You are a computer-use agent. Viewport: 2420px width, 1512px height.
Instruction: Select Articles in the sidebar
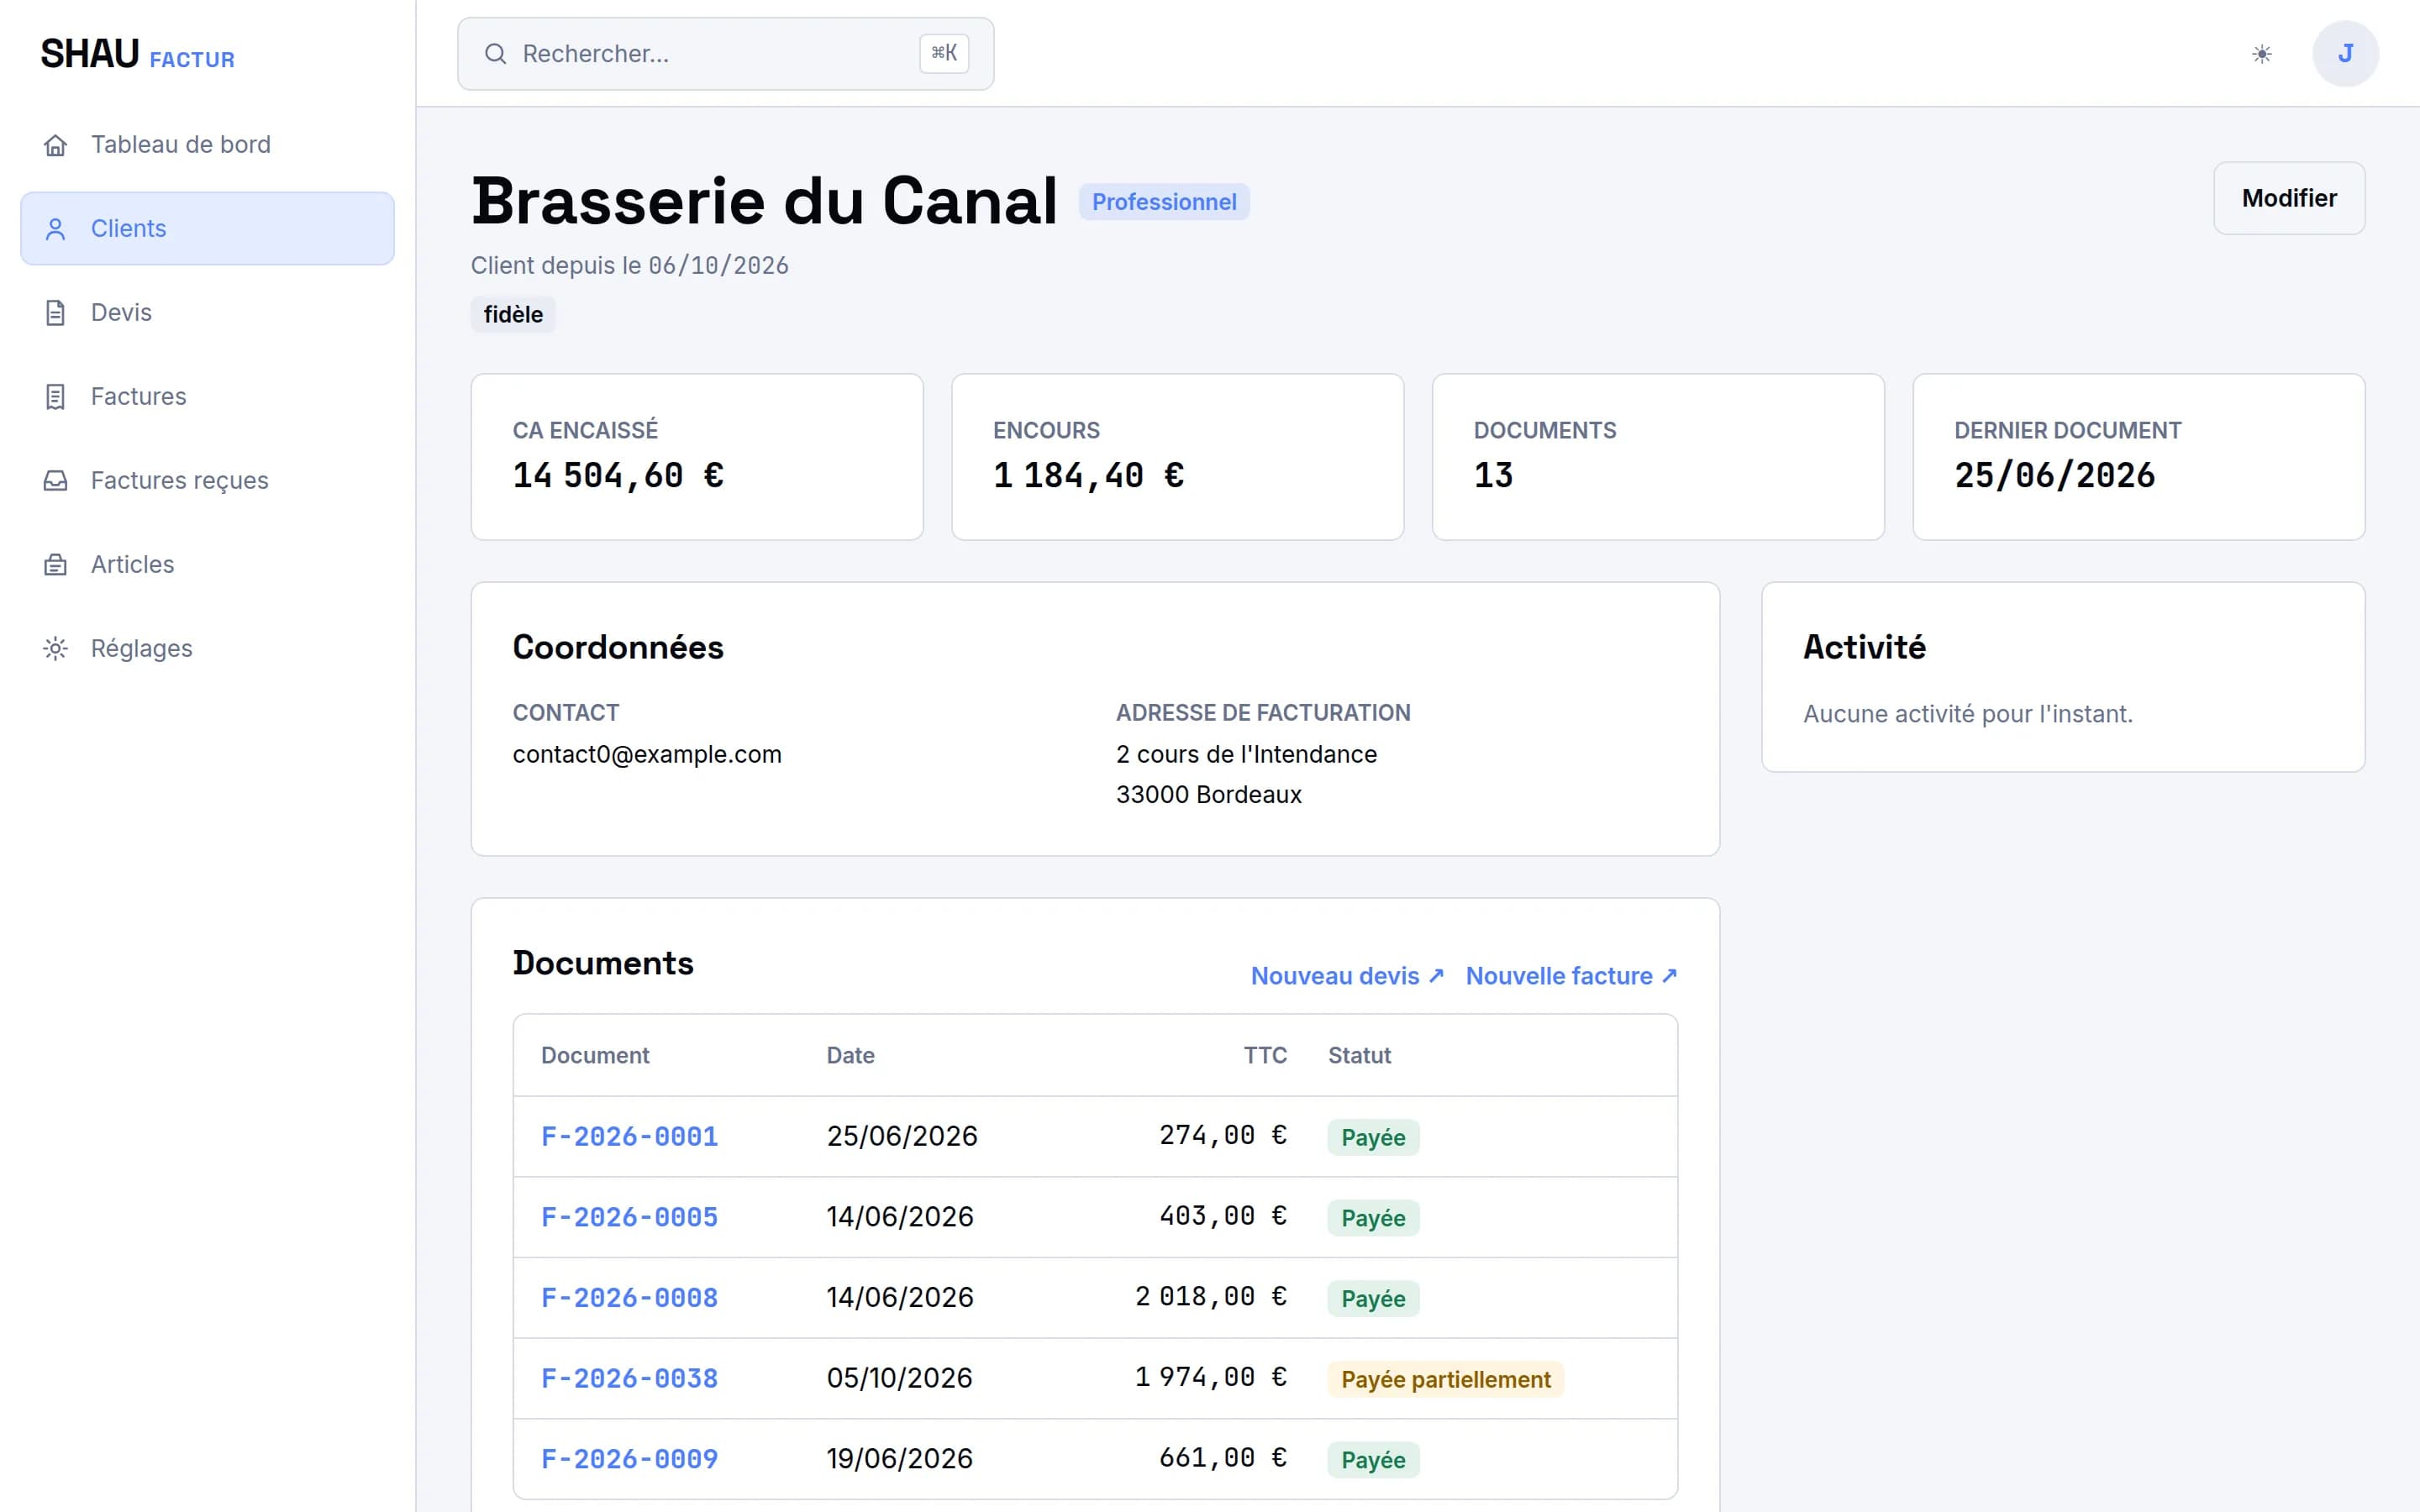click(208, 565)
